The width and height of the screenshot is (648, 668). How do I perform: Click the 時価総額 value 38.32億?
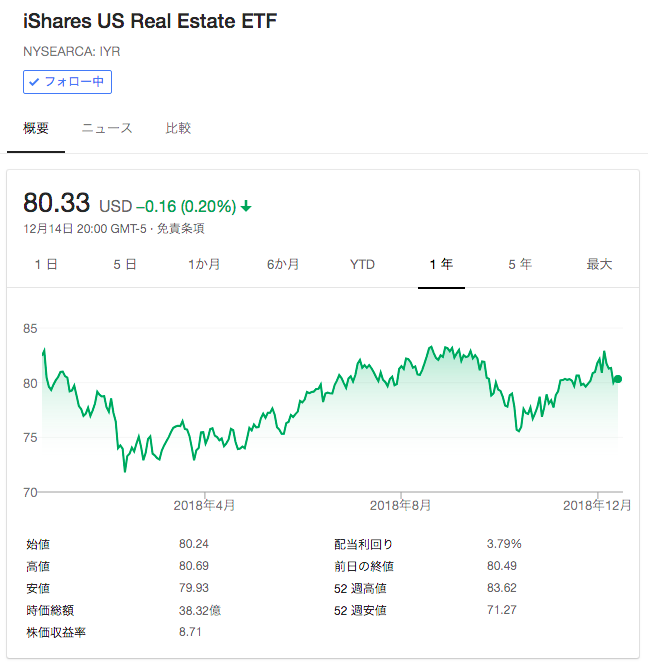(x=200, y=610)
